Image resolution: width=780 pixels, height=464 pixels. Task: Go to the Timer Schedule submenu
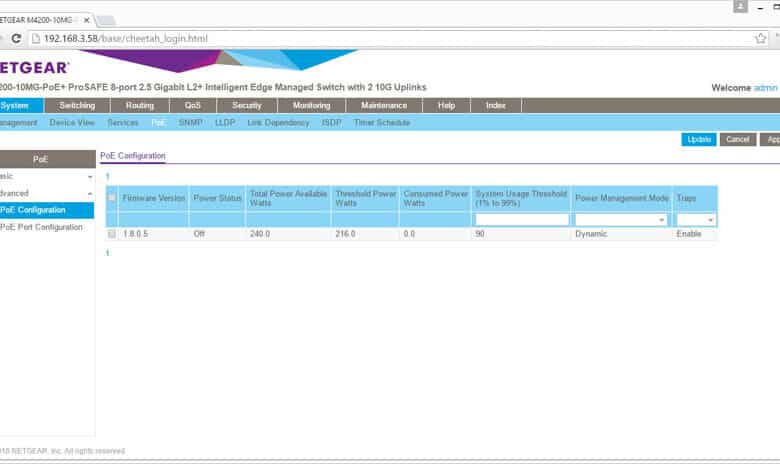382,122
